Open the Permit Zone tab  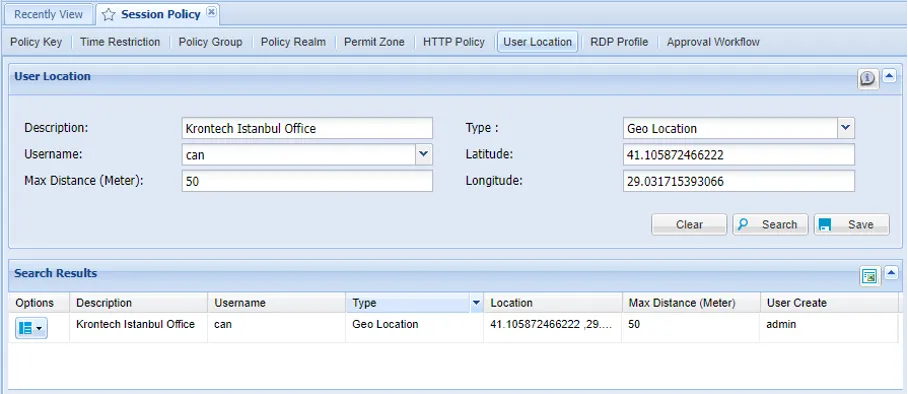(374, 42)
